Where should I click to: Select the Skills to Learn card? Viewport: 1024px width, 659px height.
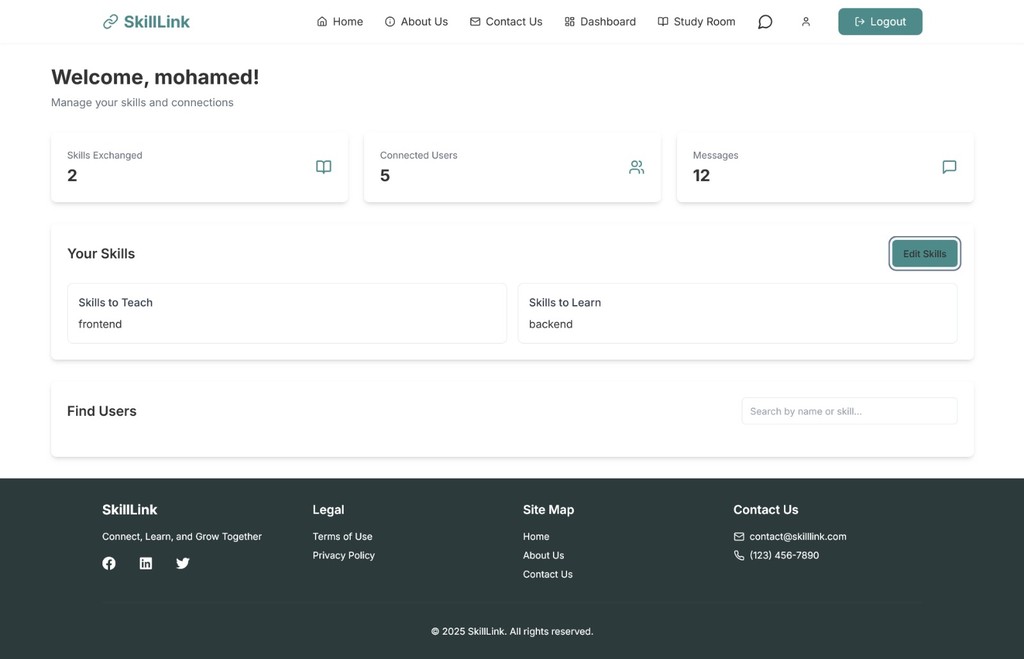tap(737, 313)
